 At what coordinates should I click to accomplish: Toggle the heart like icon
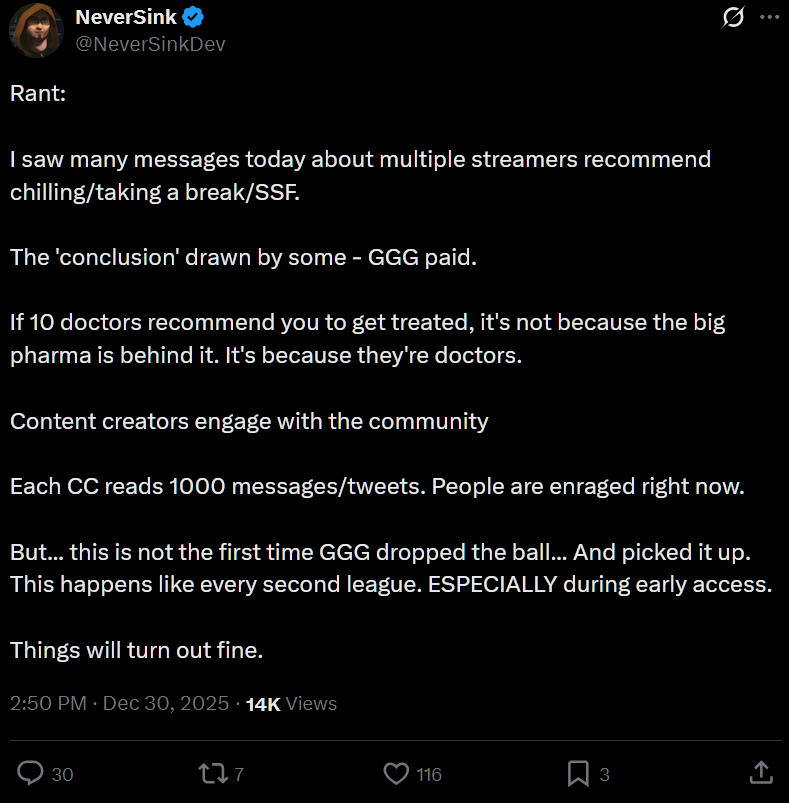point(396,773)
